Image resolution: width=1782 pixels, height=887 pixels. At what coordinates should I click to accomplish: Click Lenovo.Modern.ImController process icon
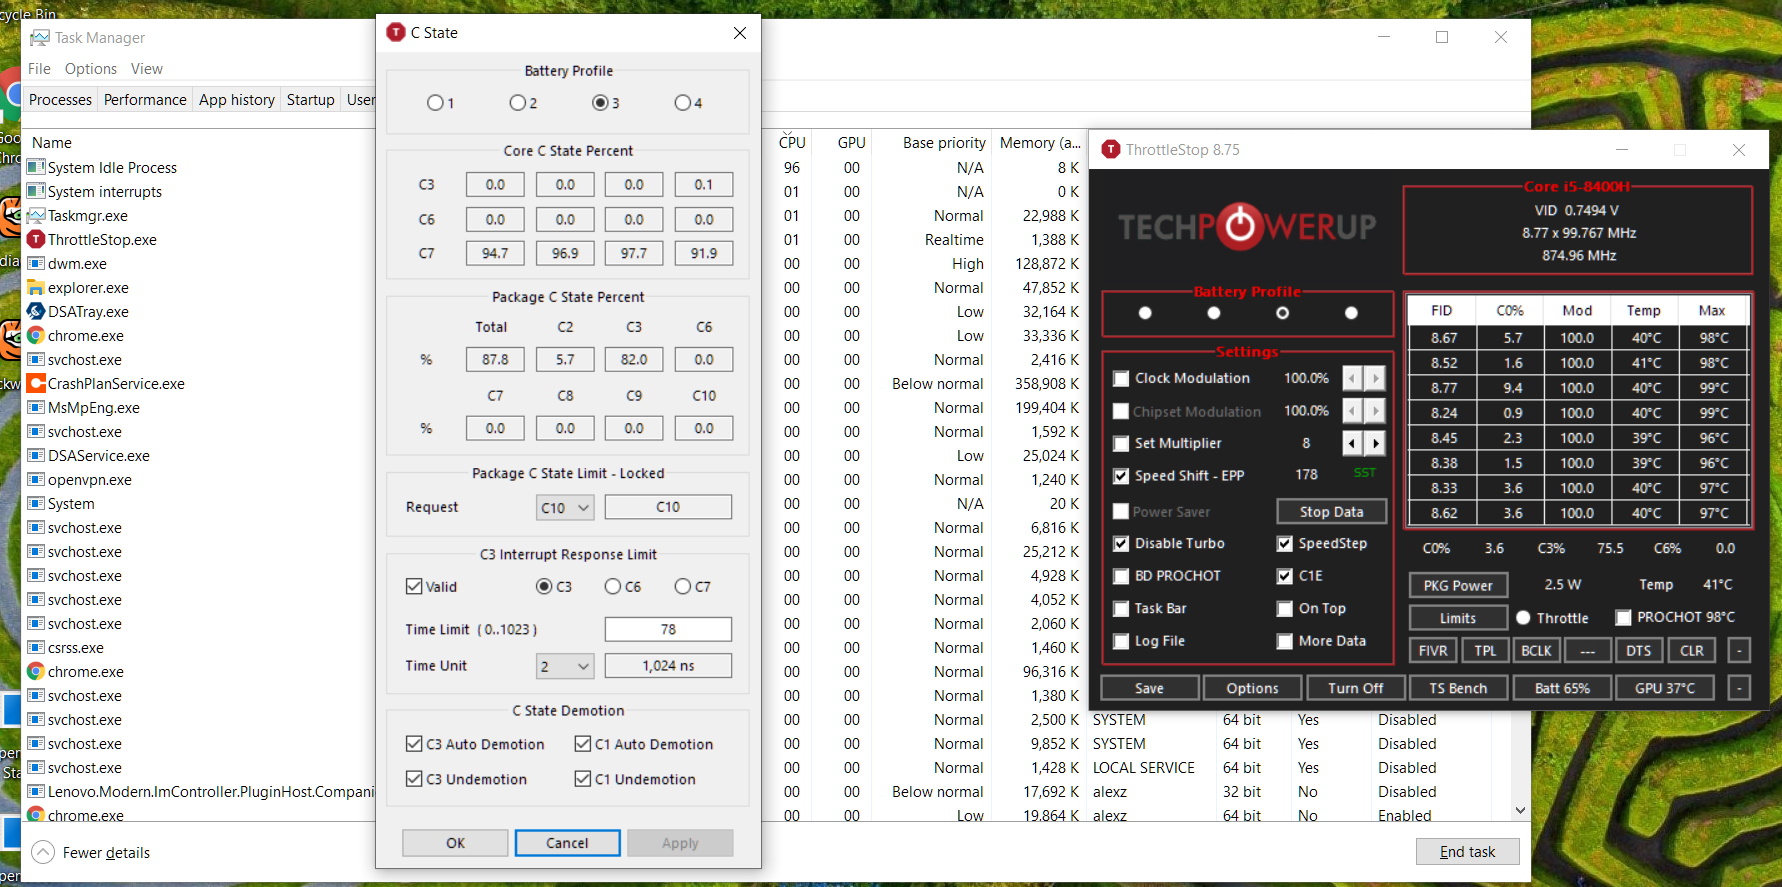[36, 791]
